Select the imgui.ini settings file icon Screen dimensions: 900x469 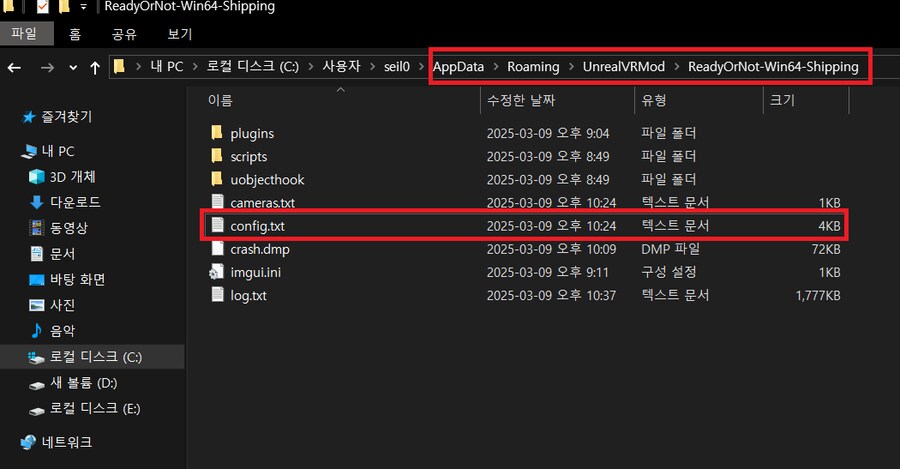click(x=216, y=272)
